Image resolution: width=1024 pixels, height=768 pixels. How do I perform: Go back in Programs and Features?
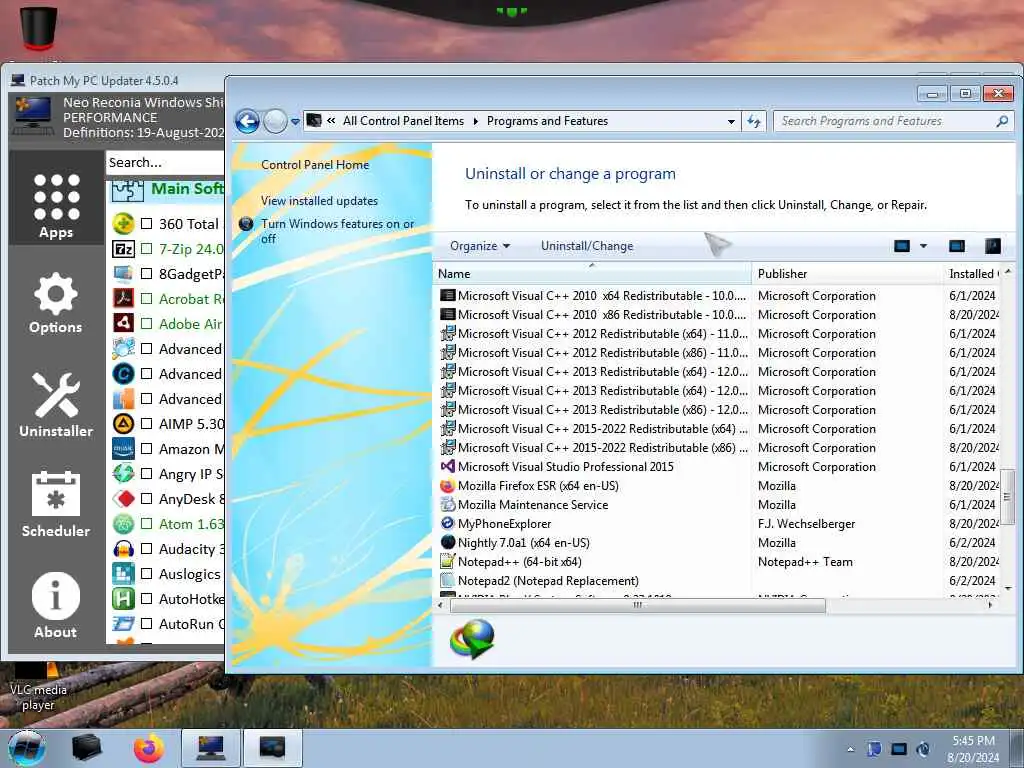(x=248, y=121)
